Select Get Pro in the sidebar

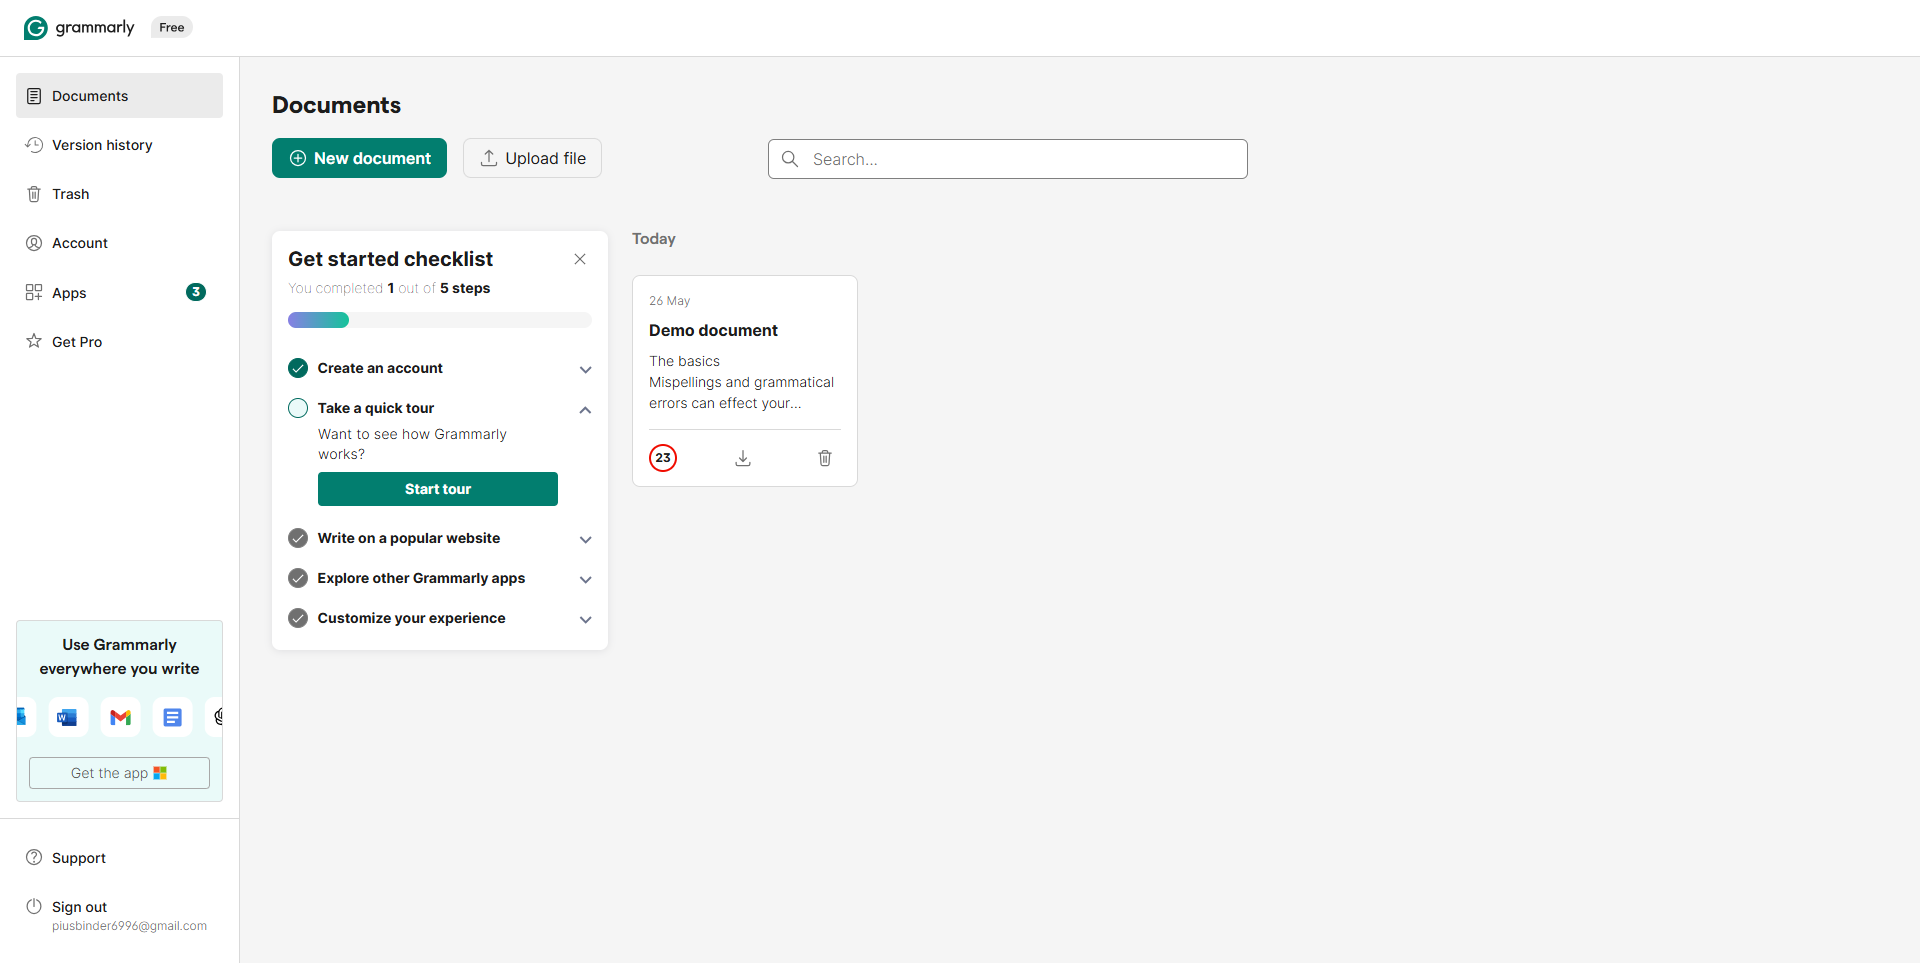[x=119, y=341]
